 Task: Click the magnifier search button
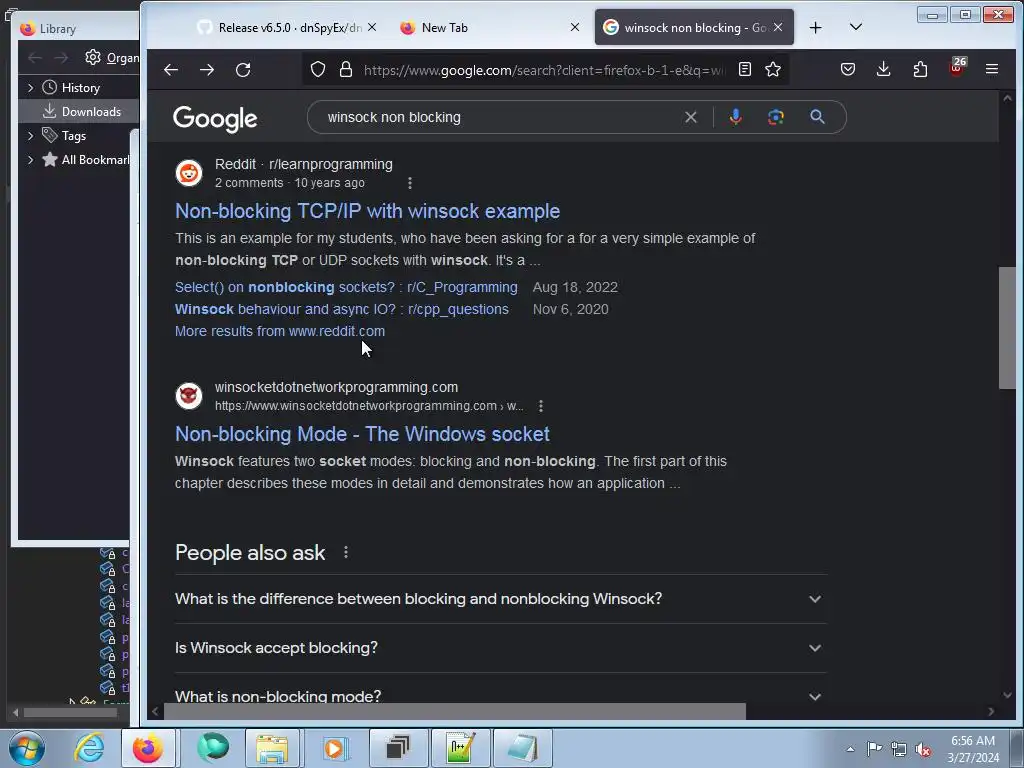pos(817,118)
